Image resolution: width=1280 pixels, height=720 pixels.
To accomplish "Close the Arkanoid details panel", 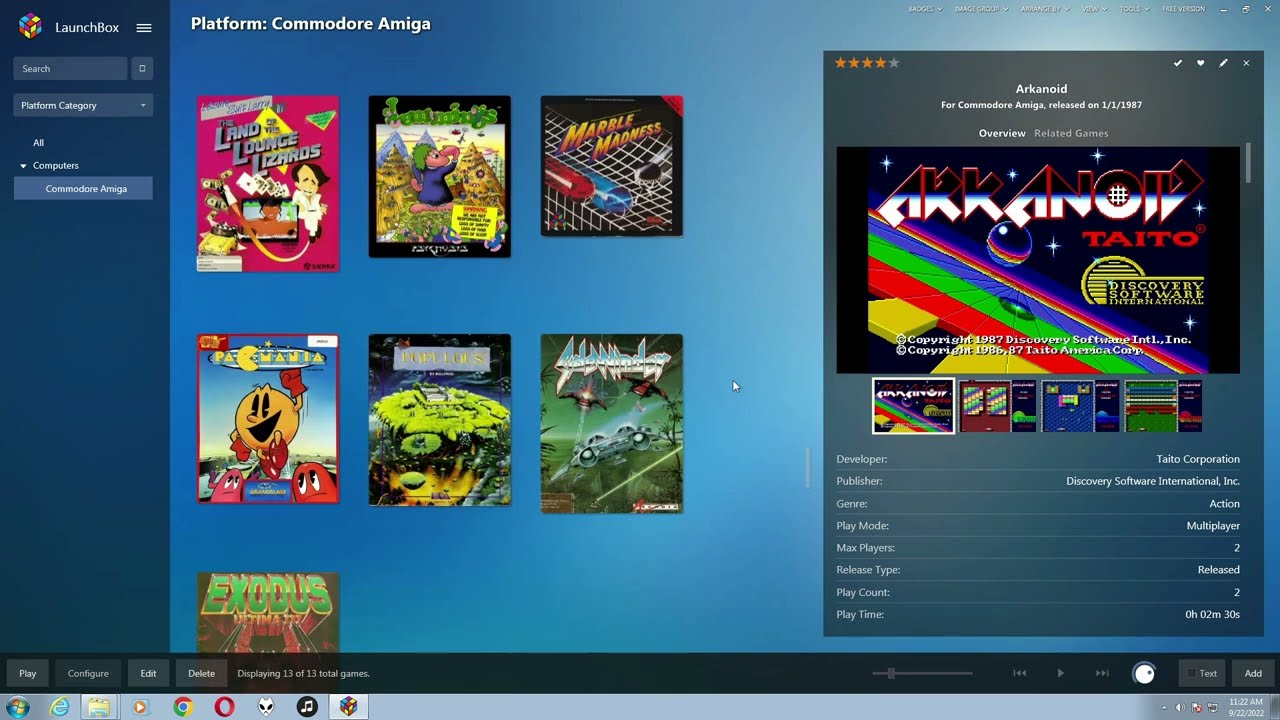I will [1246, 63].
